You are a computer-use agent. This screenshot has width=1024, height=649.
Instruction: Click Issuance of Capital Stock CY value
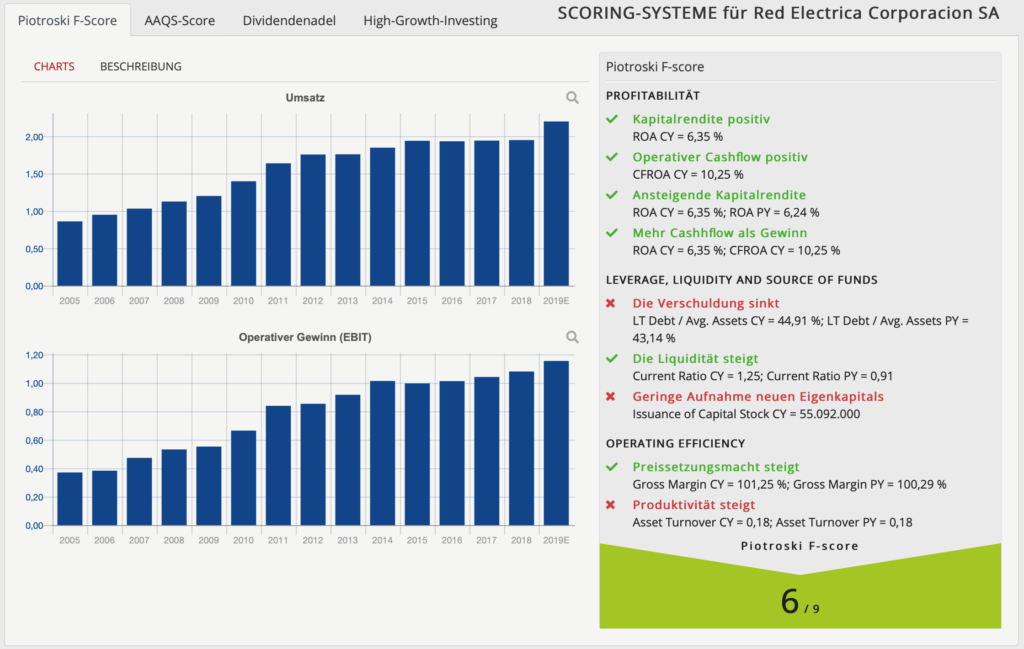coord(746,414)
